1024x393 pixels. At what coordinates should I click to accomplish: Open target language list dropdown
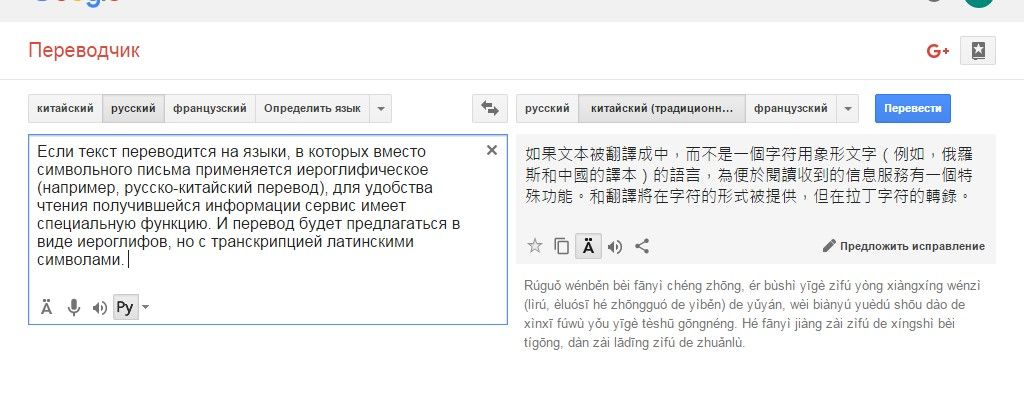click(x=848, y=108)
